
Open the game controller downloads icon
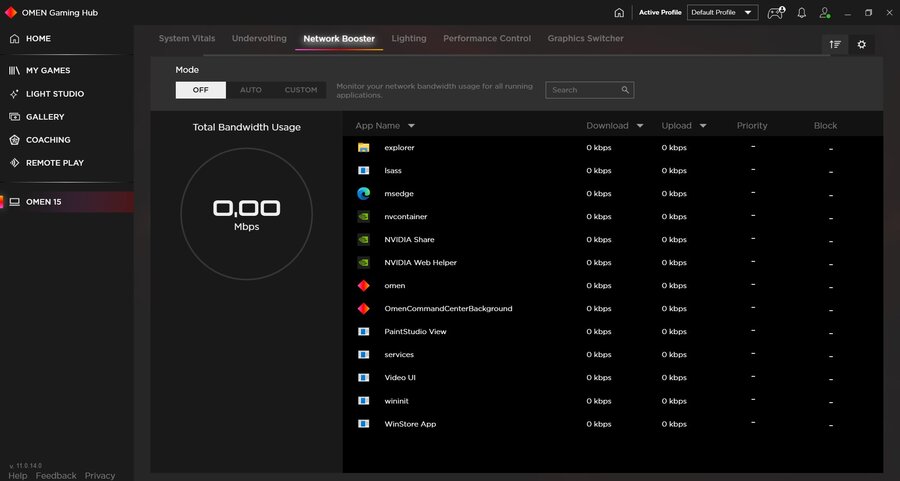[776, 13]
